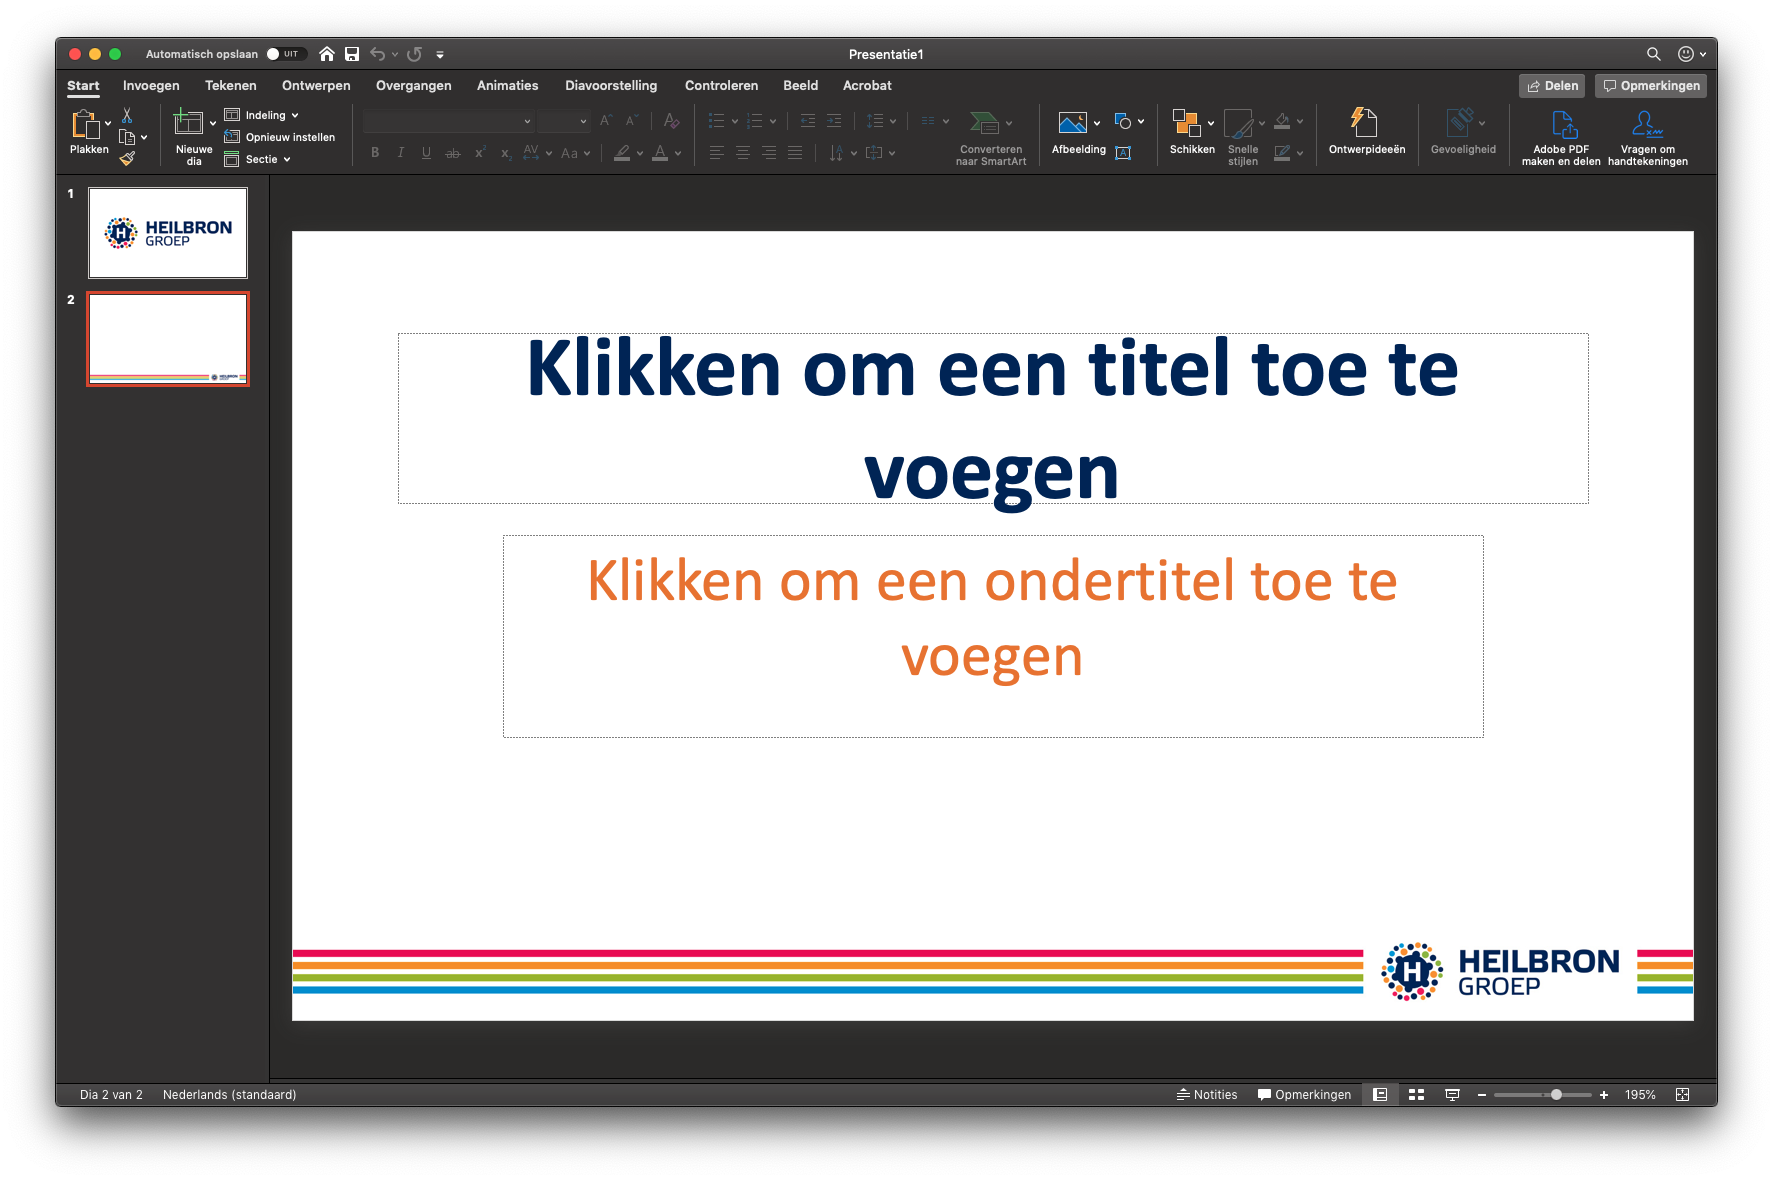The width and height of the screenshot is (1773, 1180).
Task: Open the Invoegen tab
Action: coord(151,86)
